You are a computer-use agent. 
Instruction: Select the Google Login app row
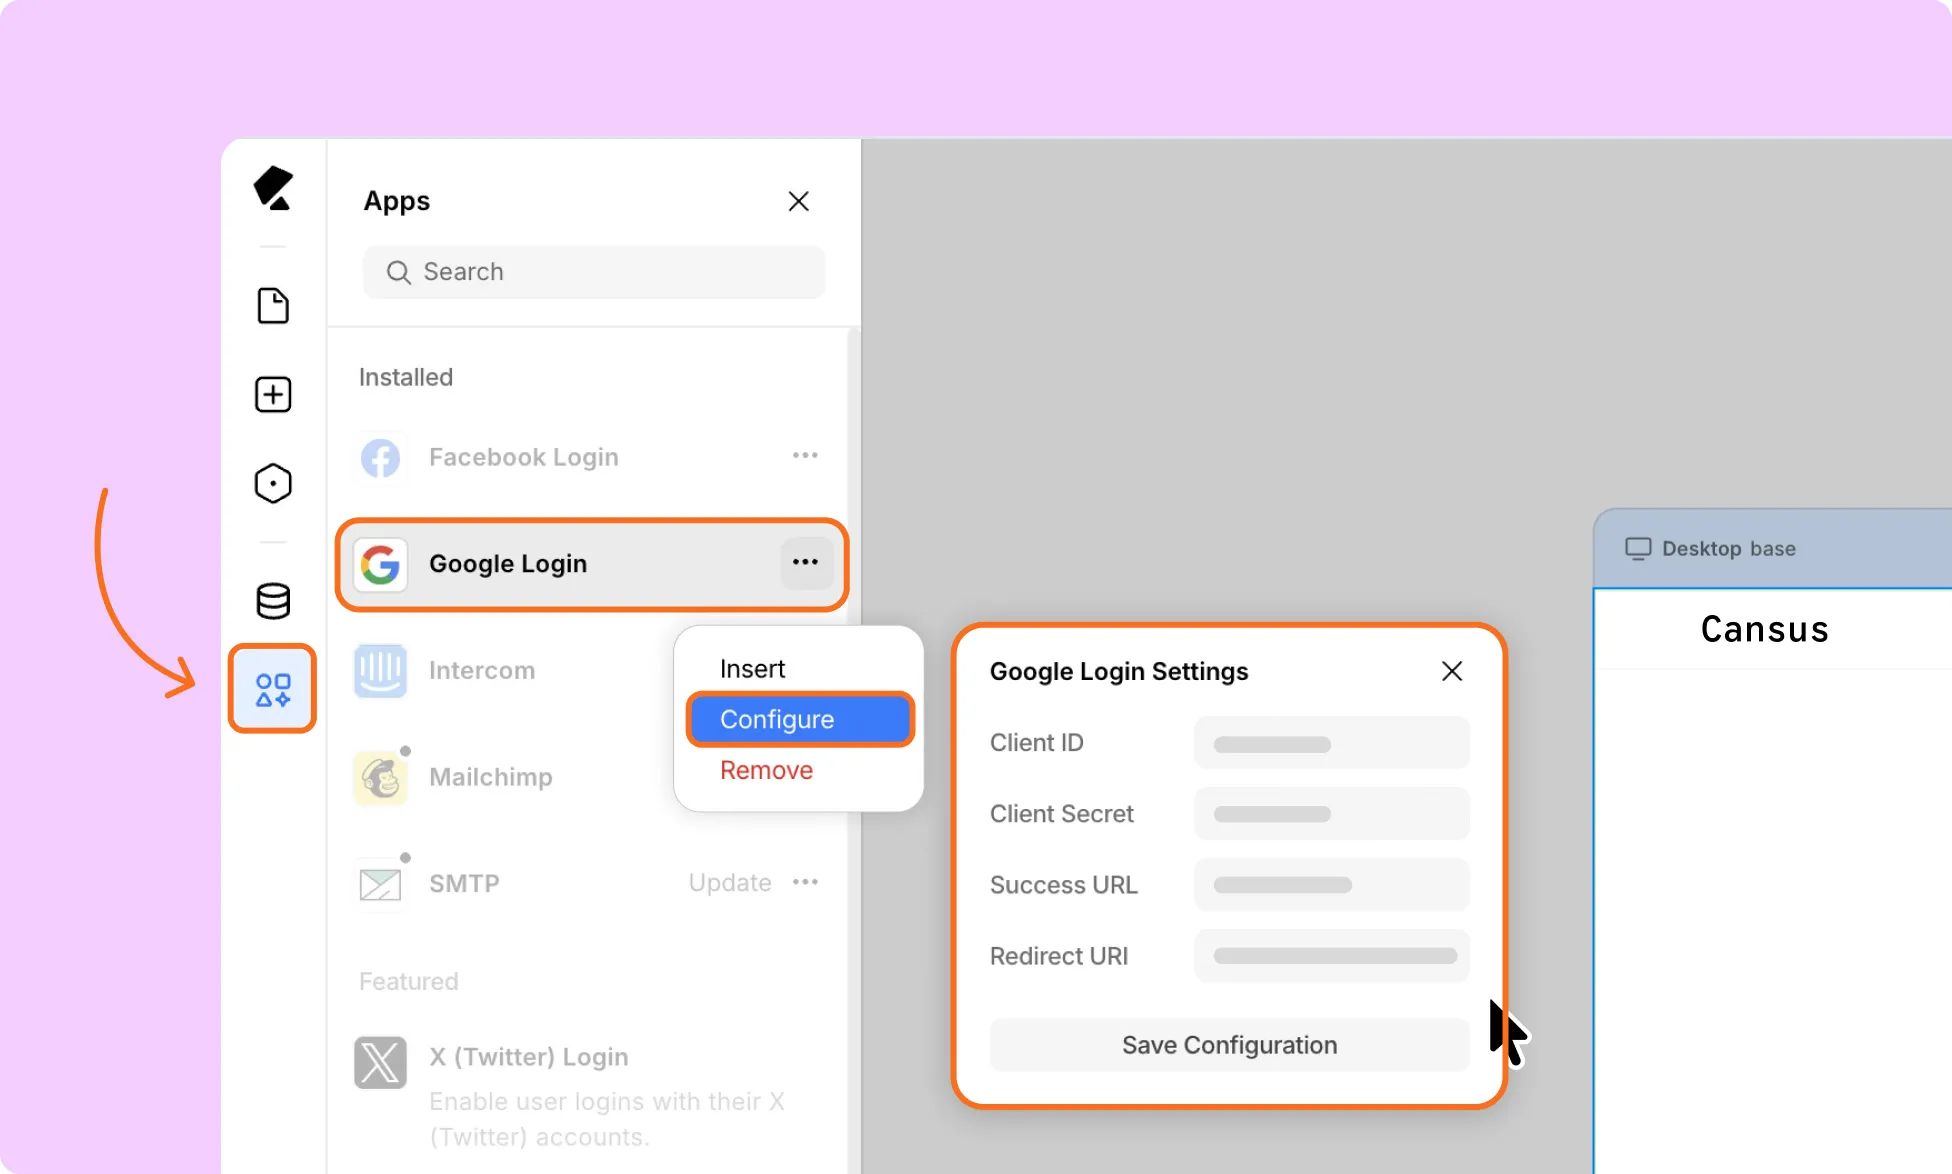(x=592, y=564)
